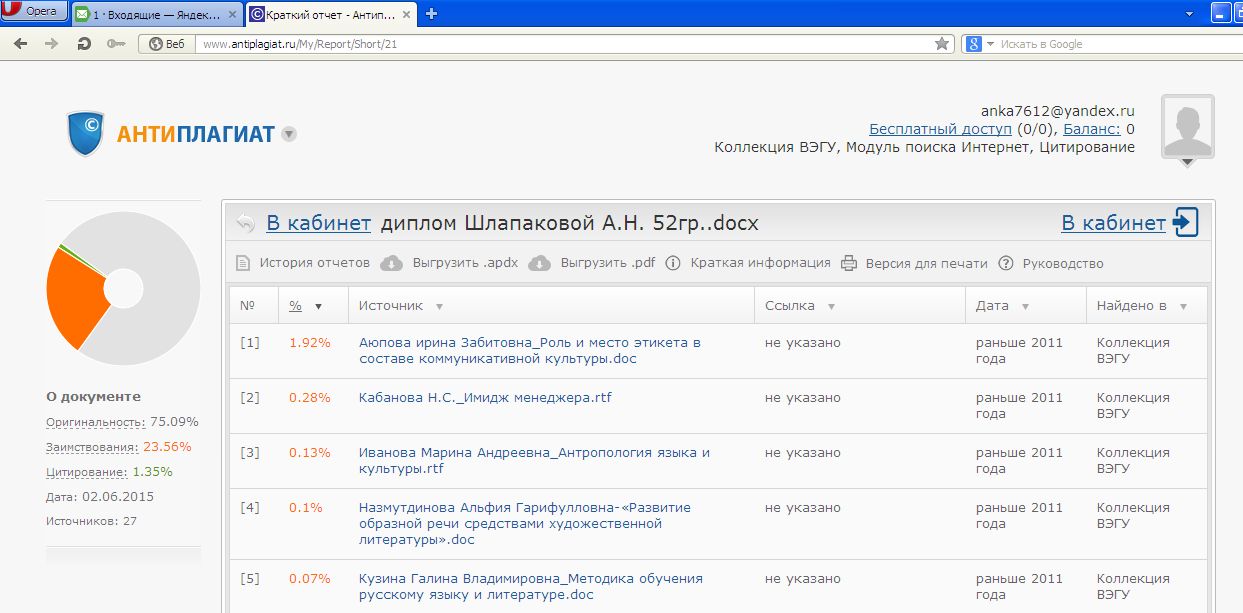Screen dimensions: 1243x613
Task: Click the Google search input field
Action: 1110,44
